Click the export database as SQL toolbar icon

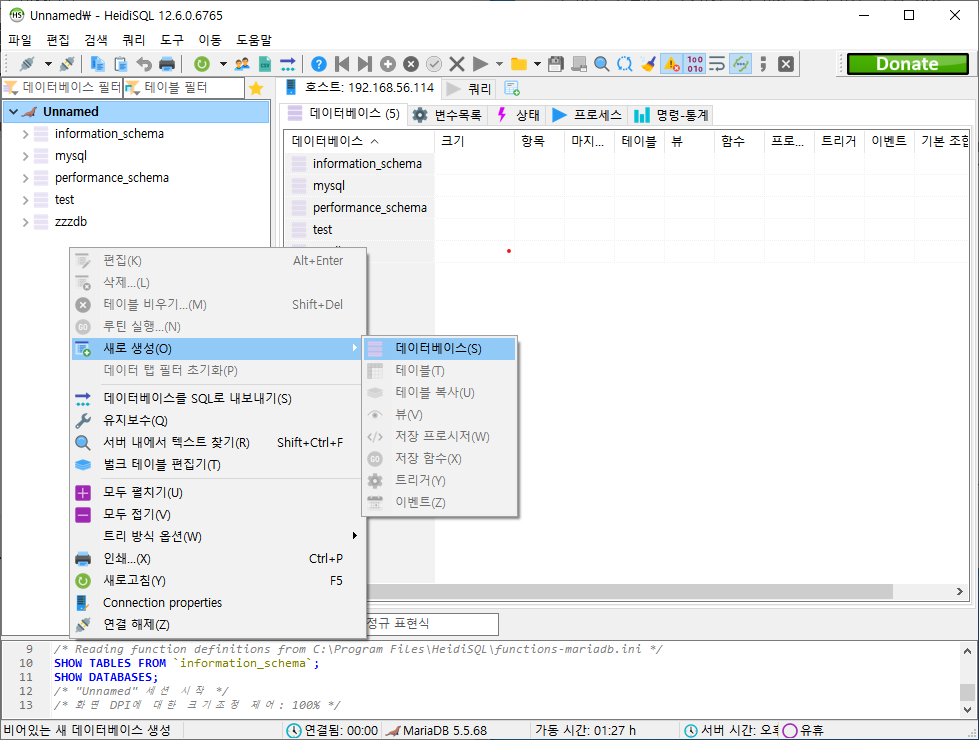[x=287, y=64]
